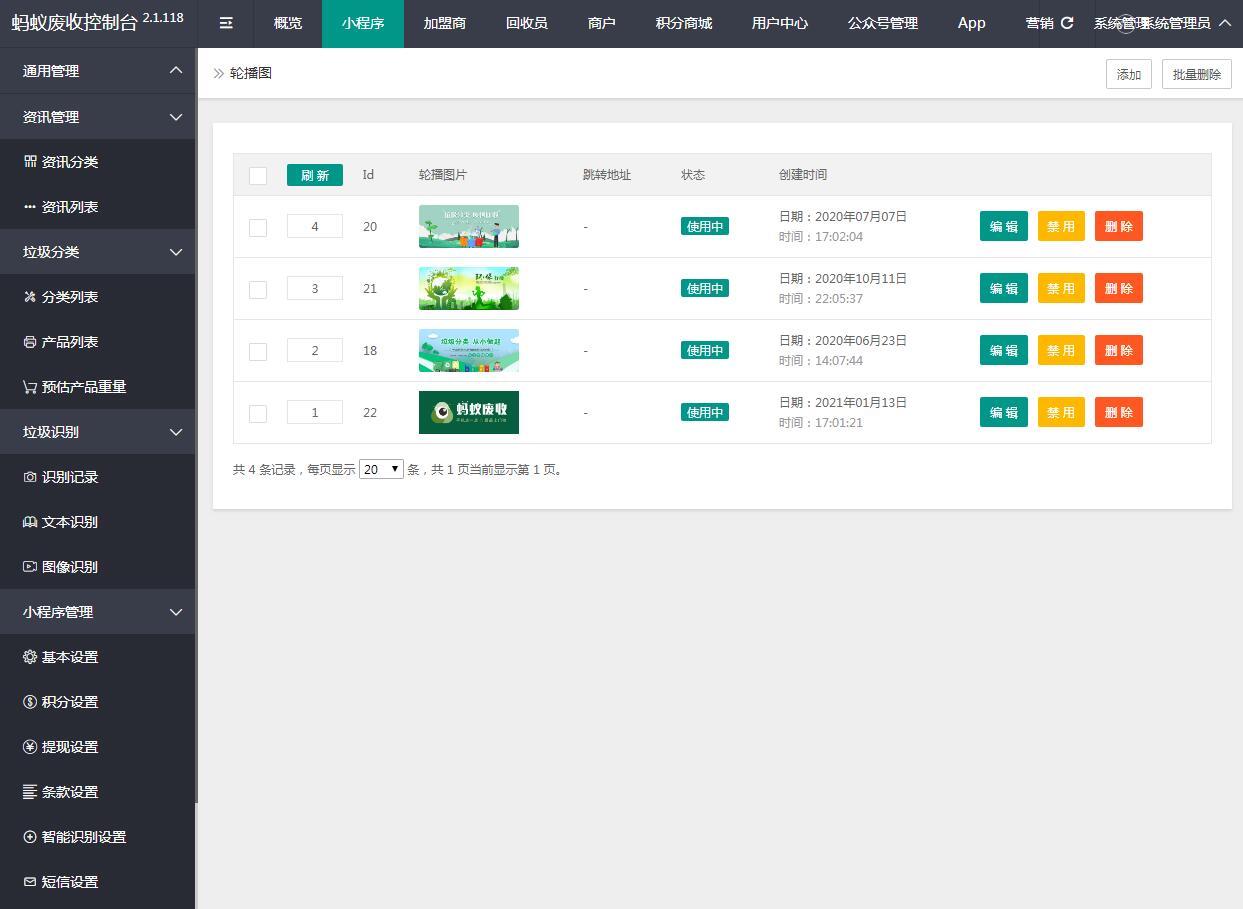Image resolution: width=1243 pixels, height=909 pixels.
Task: Collapse the 通用管理 sidebar section
Action: click(x=97, y=71)
